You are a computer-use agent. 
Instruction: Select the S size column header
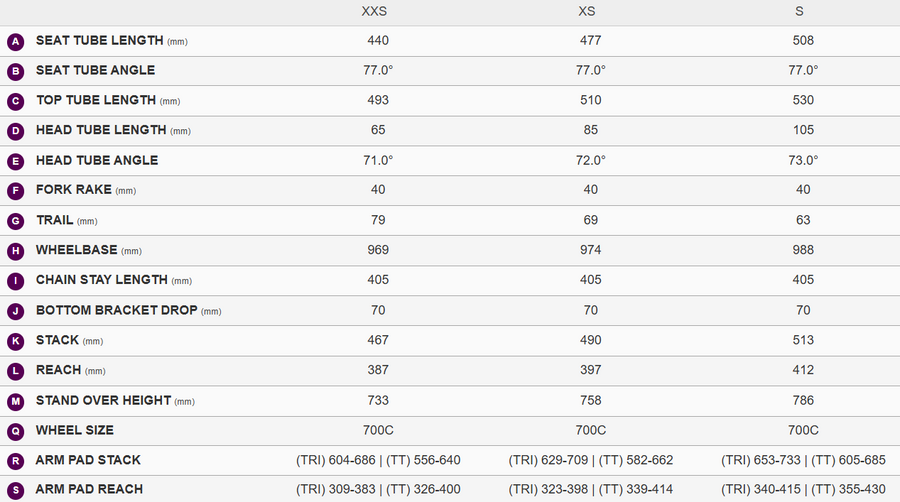[x=799, y=11]
